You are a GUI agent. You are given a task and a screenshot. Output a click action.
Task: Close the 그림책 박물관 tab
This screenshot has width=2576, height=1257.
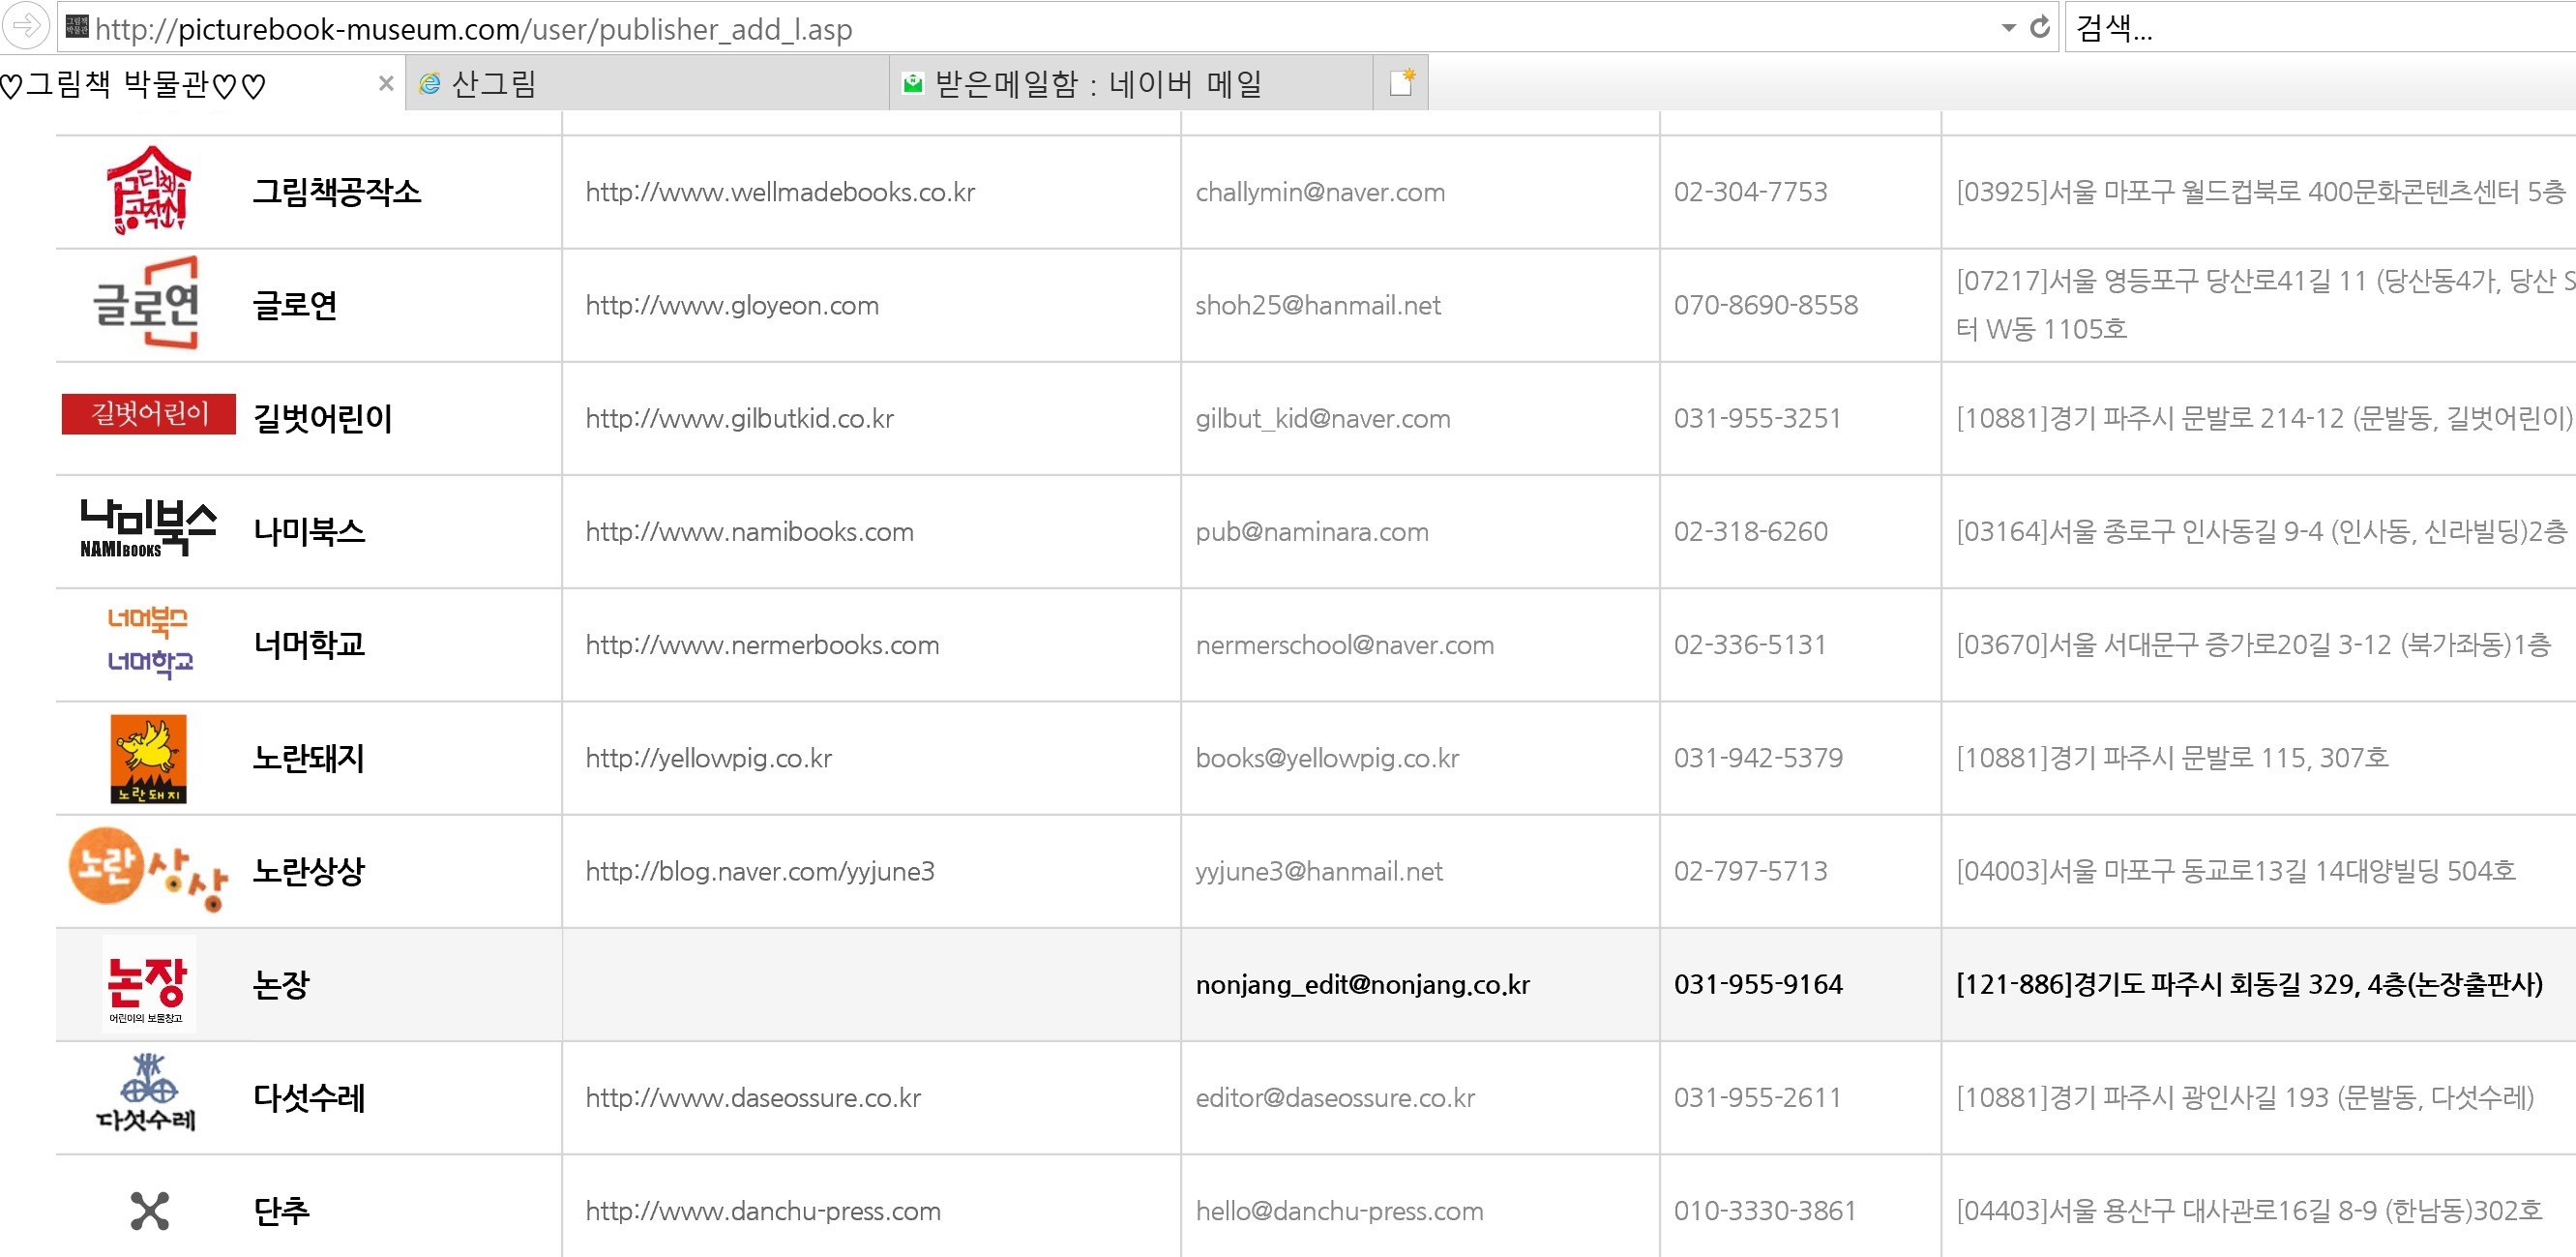[x=386, y=84]
